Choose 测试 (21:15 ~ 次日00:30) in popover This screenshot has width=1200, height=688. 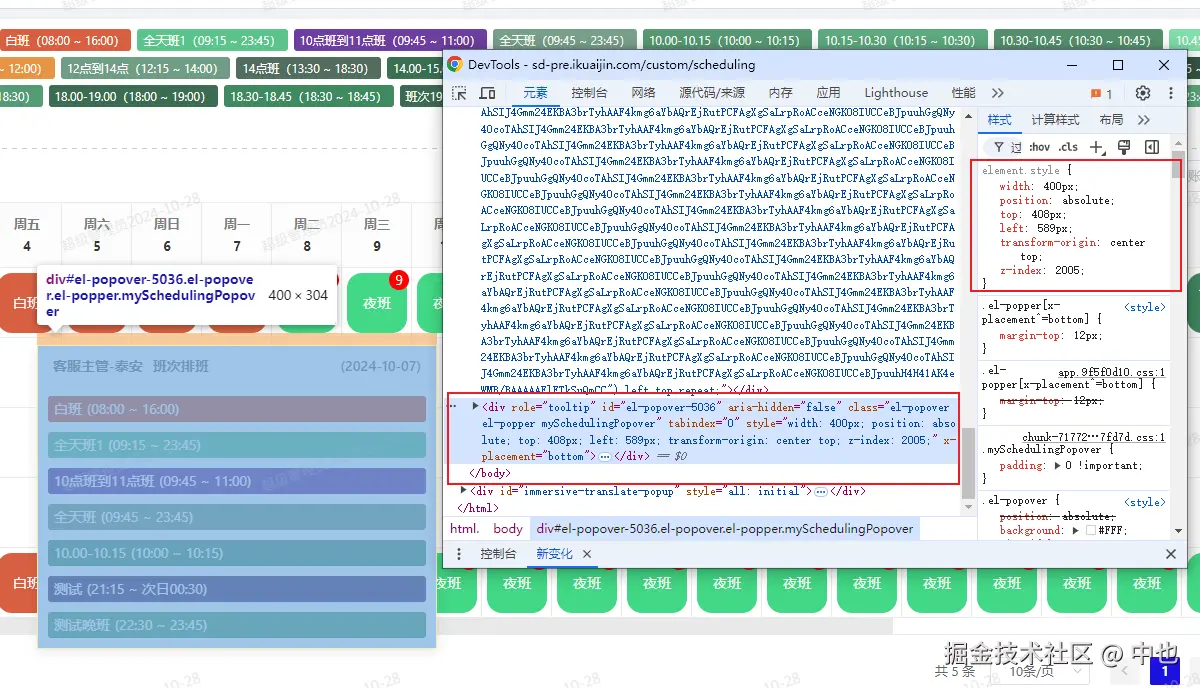[x=237, y=589]
